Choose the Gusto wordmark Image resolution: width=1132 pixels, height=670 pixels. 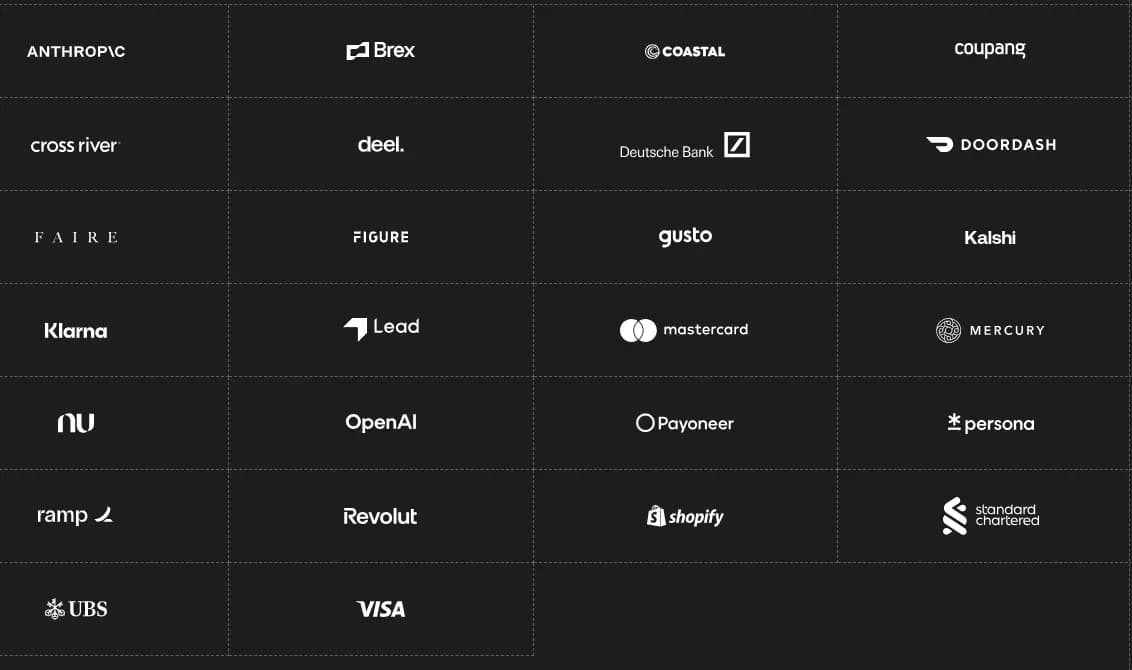pyautogui.click(x=685, y=237)
